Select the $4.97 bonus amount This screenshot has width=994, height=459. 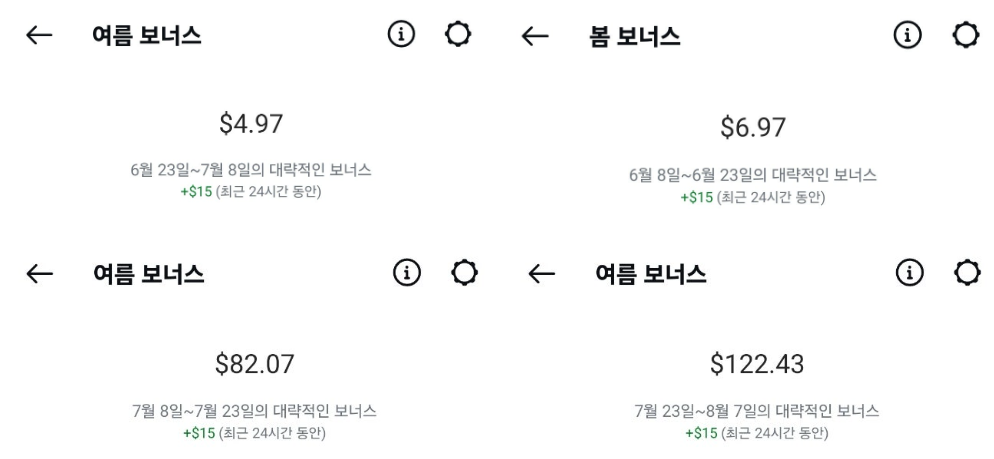tap(251, 124)
